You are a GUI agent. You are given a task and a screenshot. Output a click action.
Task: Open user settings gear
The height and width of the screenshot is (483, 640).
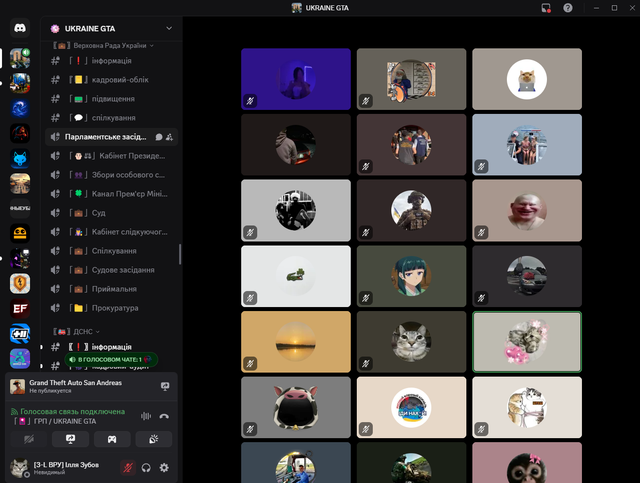(164, 467)
